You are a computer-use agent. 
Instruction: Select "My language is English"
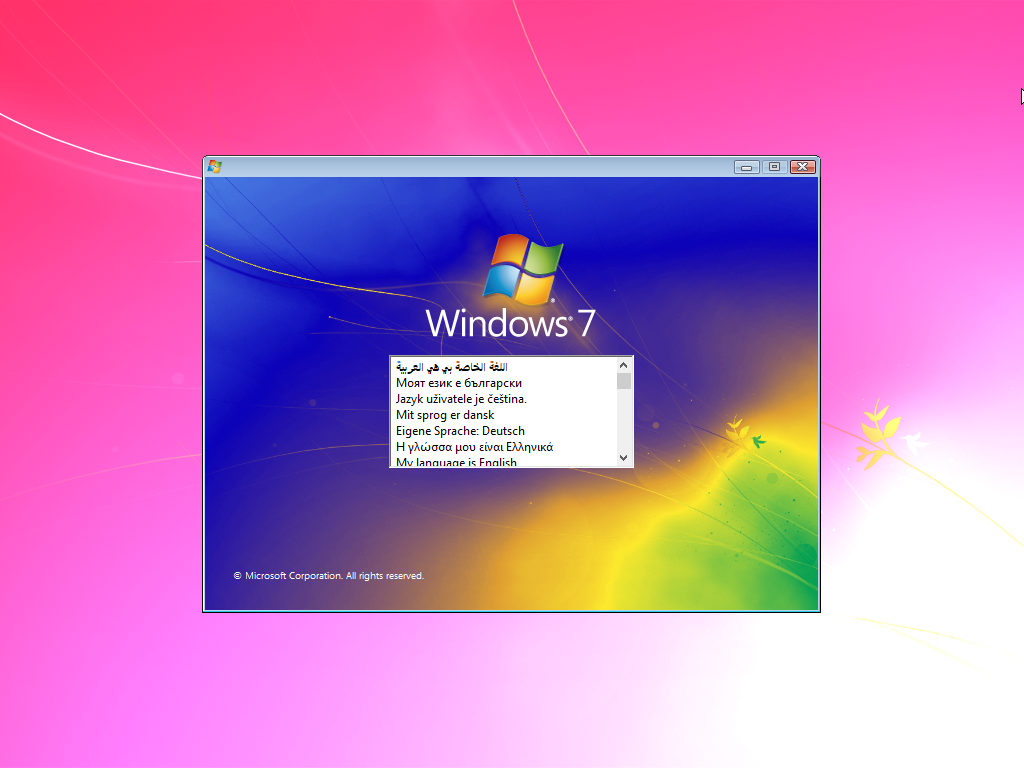504,461
